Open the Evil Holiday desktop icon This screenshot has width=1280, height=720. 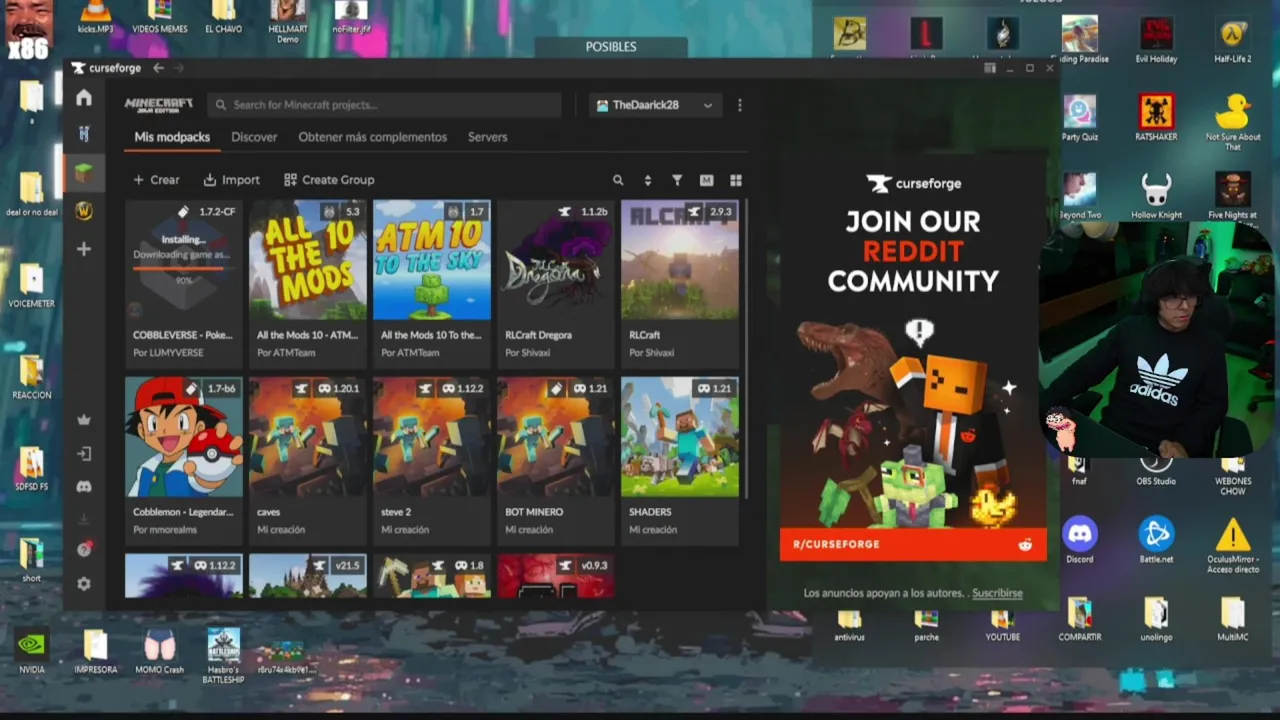tap(1156, 42)
